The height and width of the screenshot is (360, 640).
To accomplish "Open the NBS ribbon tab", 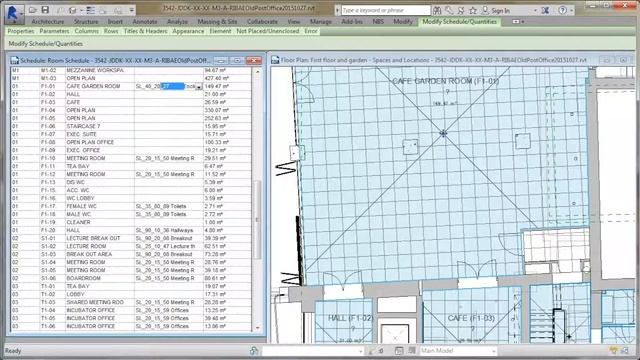I will click(x=378, y=22).
